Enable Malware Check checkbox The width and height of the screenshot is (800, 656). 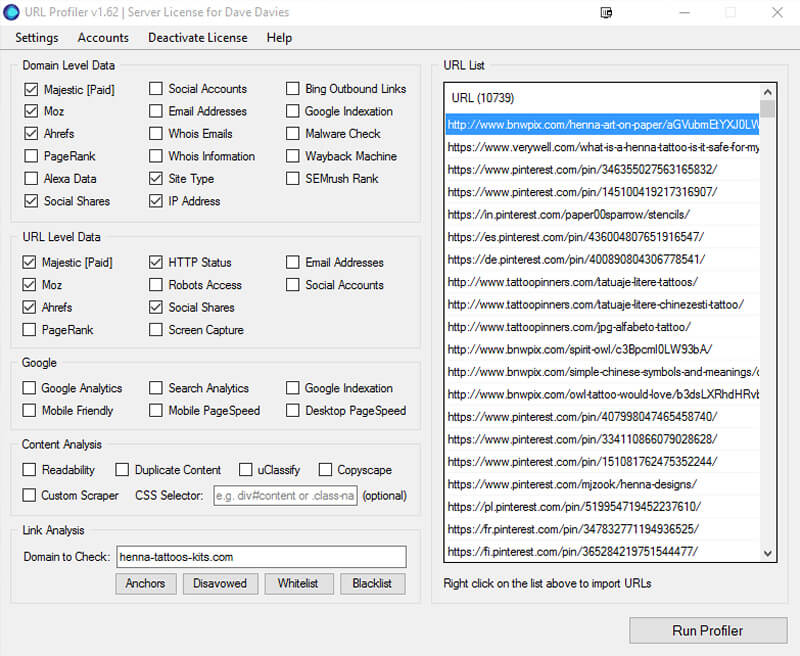292,133
